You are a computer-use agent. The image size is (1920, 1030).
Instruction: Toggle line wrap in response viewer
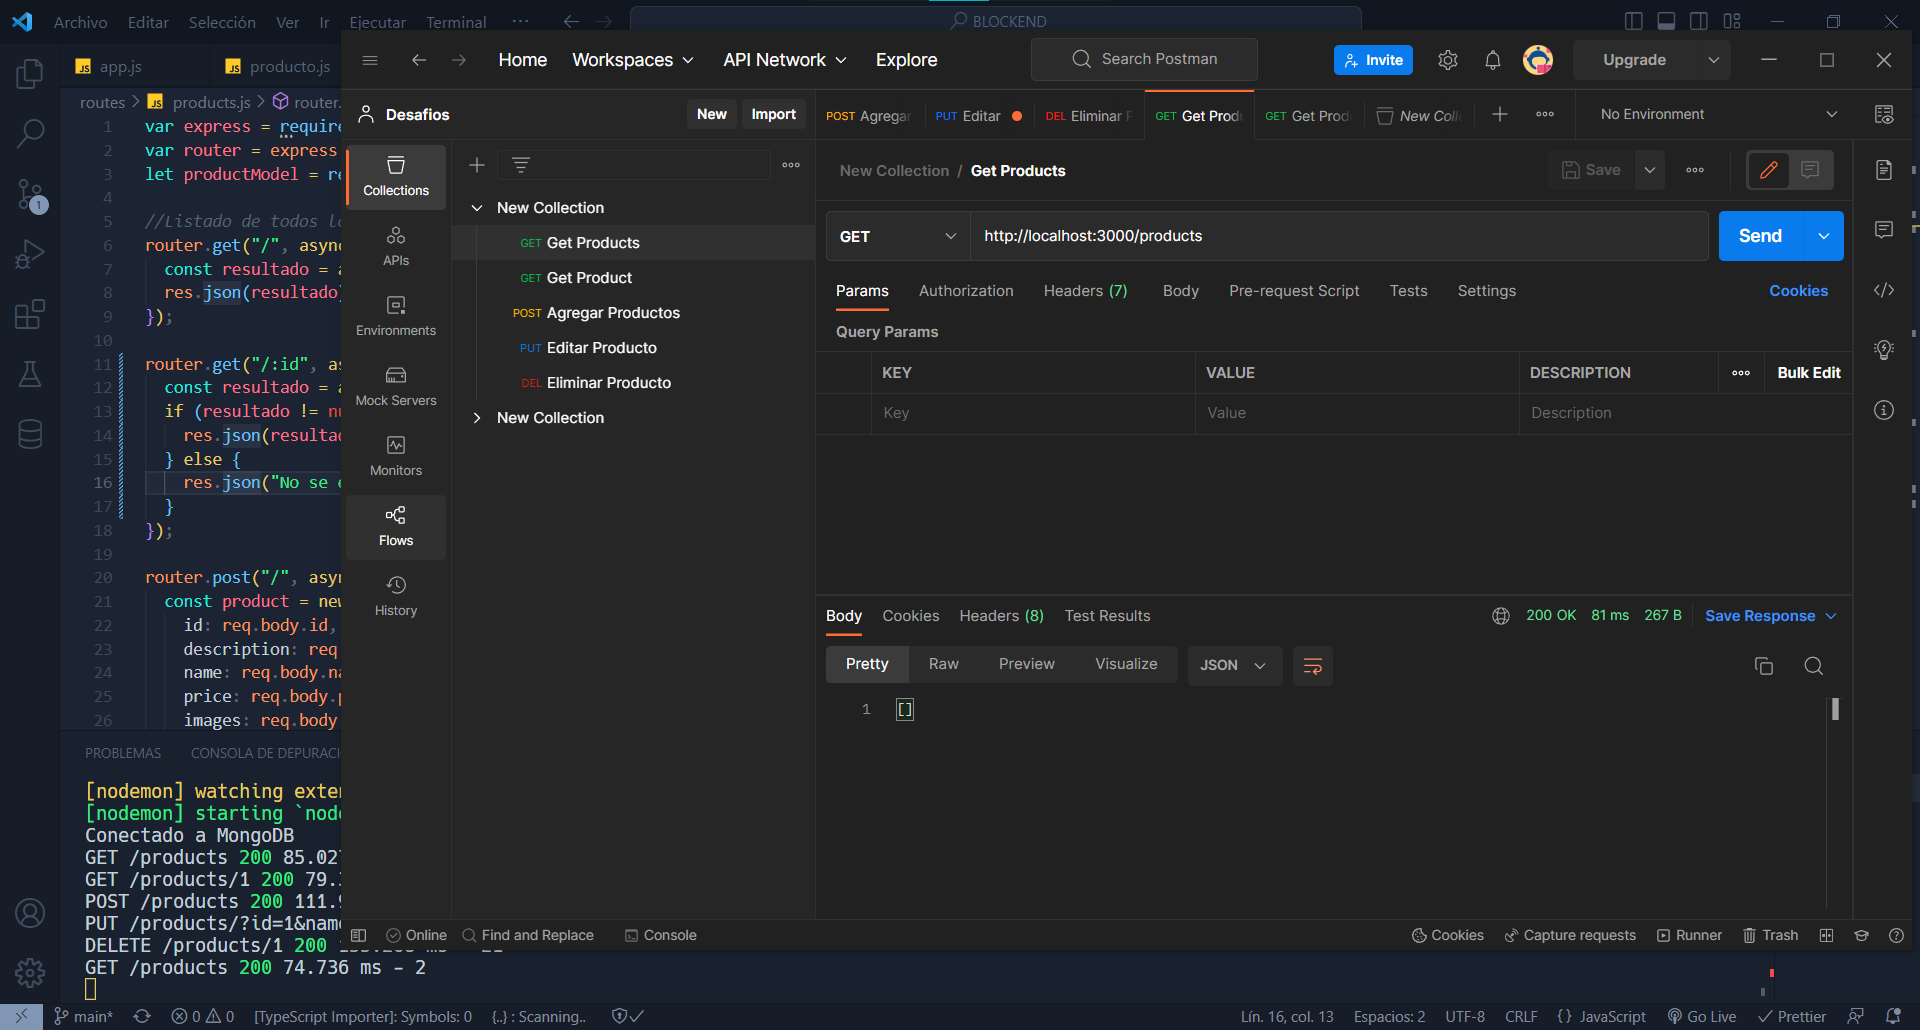coord(1313,666)
